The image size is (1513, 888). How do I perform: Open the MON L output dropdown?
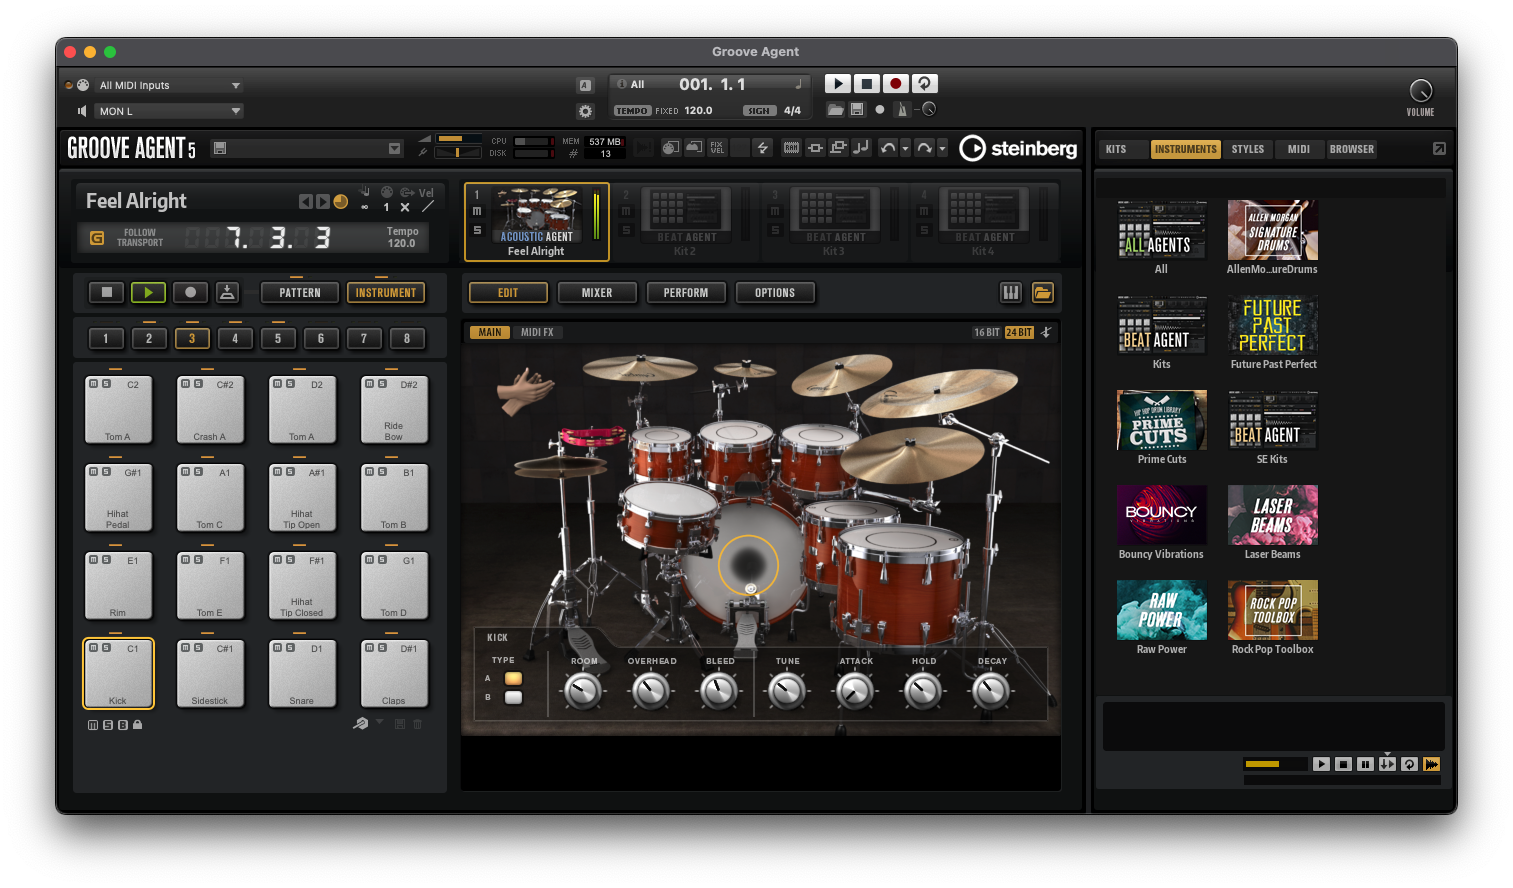click(x=169, y=111)
